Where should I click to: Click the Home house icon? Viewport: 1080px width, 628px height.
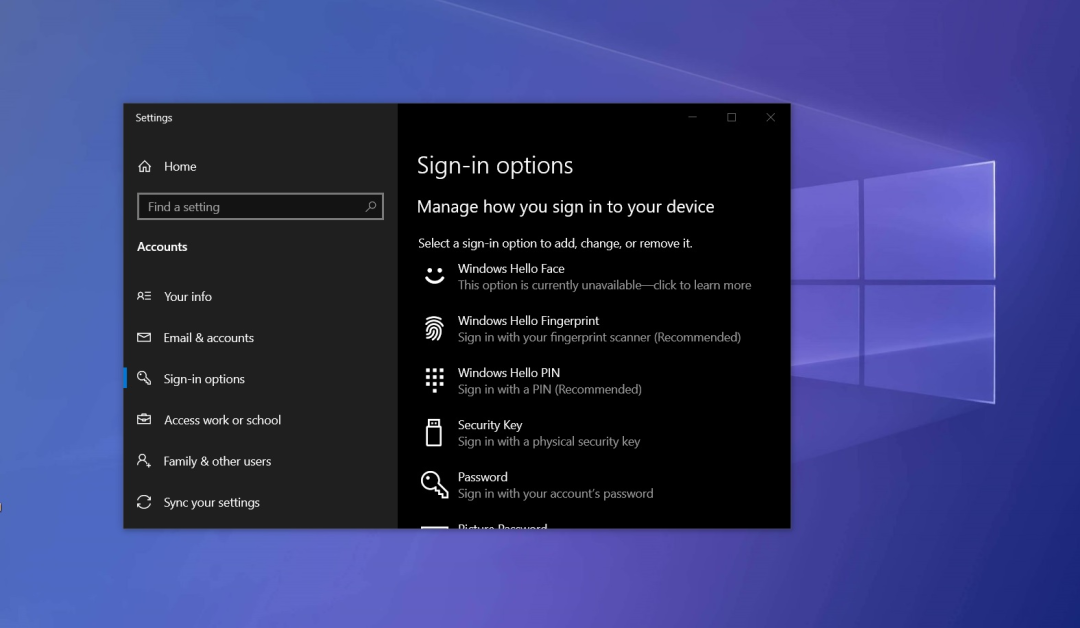pyautogui.click(x=145, y=167)
